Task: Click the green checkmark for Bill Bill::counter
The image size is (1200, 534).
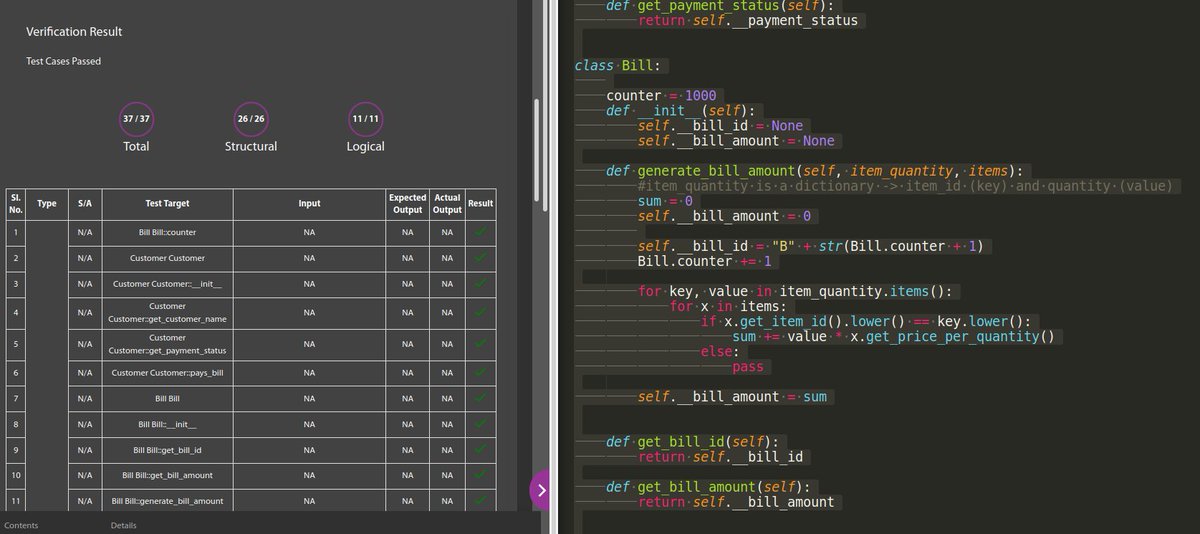Action: pyautogui.click(x=481, y=232)
